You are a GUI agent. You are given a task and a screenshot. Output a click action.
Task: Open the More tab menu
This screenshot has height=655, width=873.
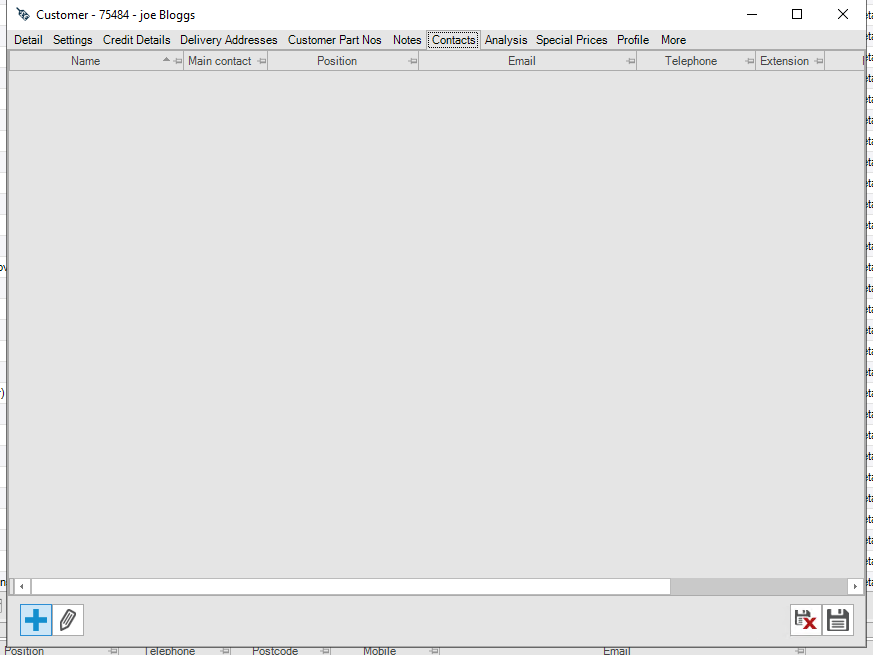(673, 40)
